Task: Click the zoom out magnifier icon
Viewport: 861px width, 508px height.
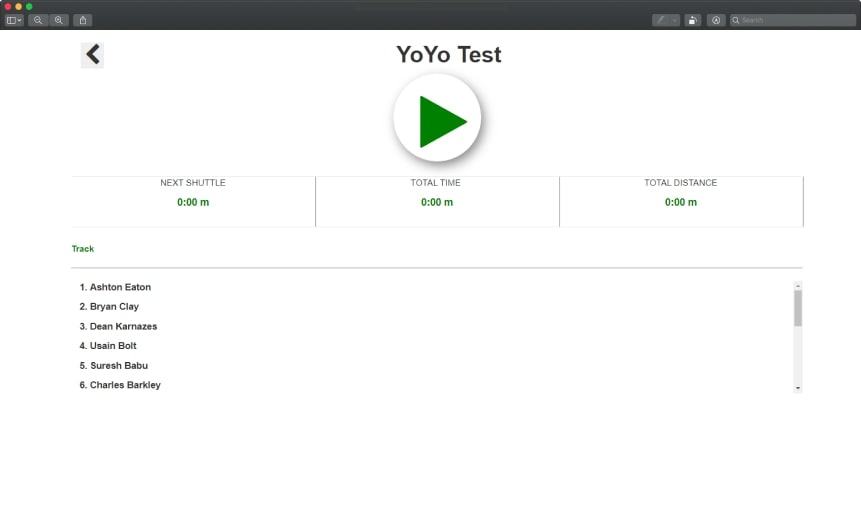Action: tap(38, 20)
